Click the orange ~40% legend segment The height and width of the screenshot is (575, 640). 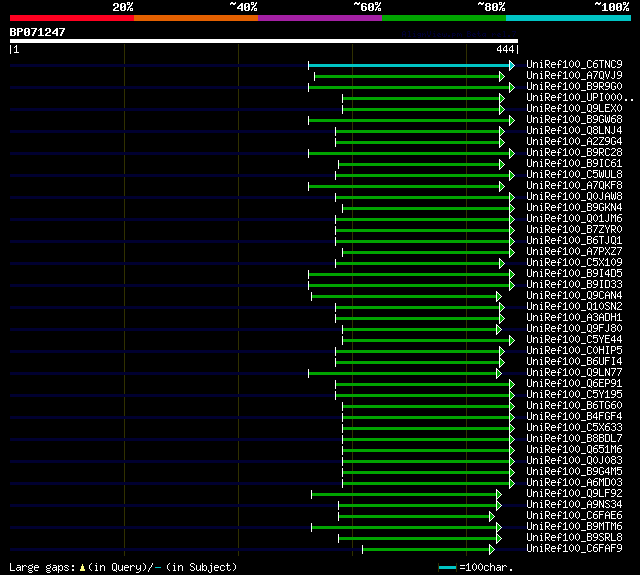point(196,18)
